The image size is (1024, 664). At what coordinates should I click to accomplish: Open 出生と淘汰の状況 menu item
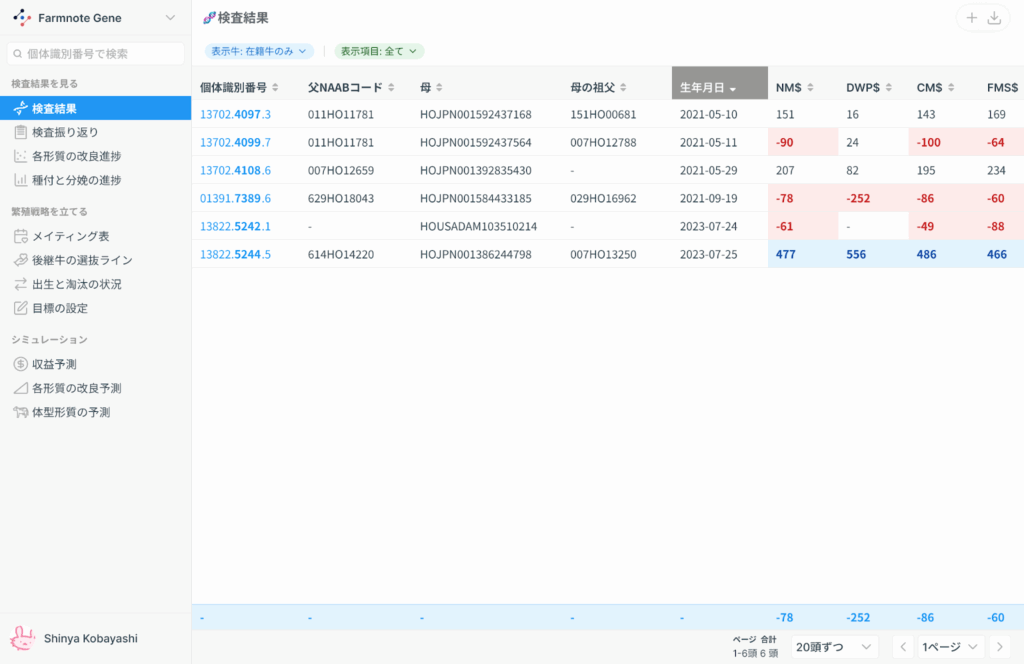tap(77, 284)
